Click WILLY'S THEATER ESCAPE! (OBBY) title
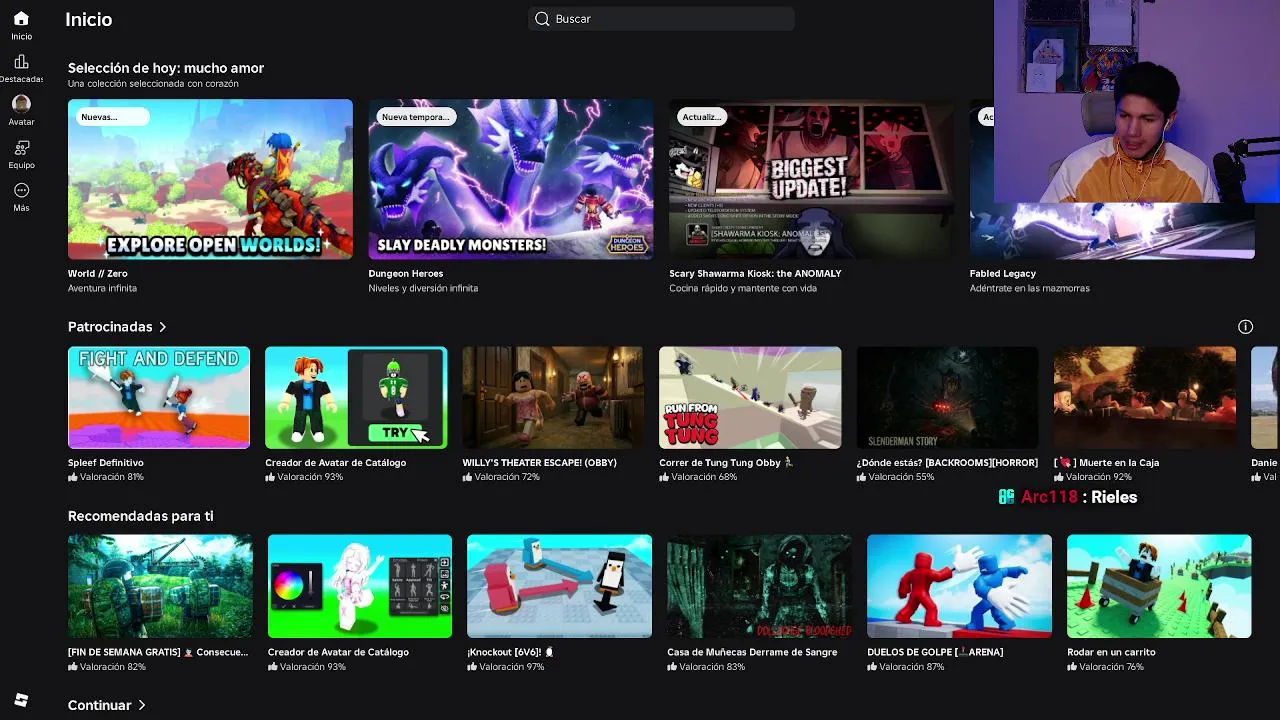Viewport: 1280px width, 720px height. tap(539, 463)
